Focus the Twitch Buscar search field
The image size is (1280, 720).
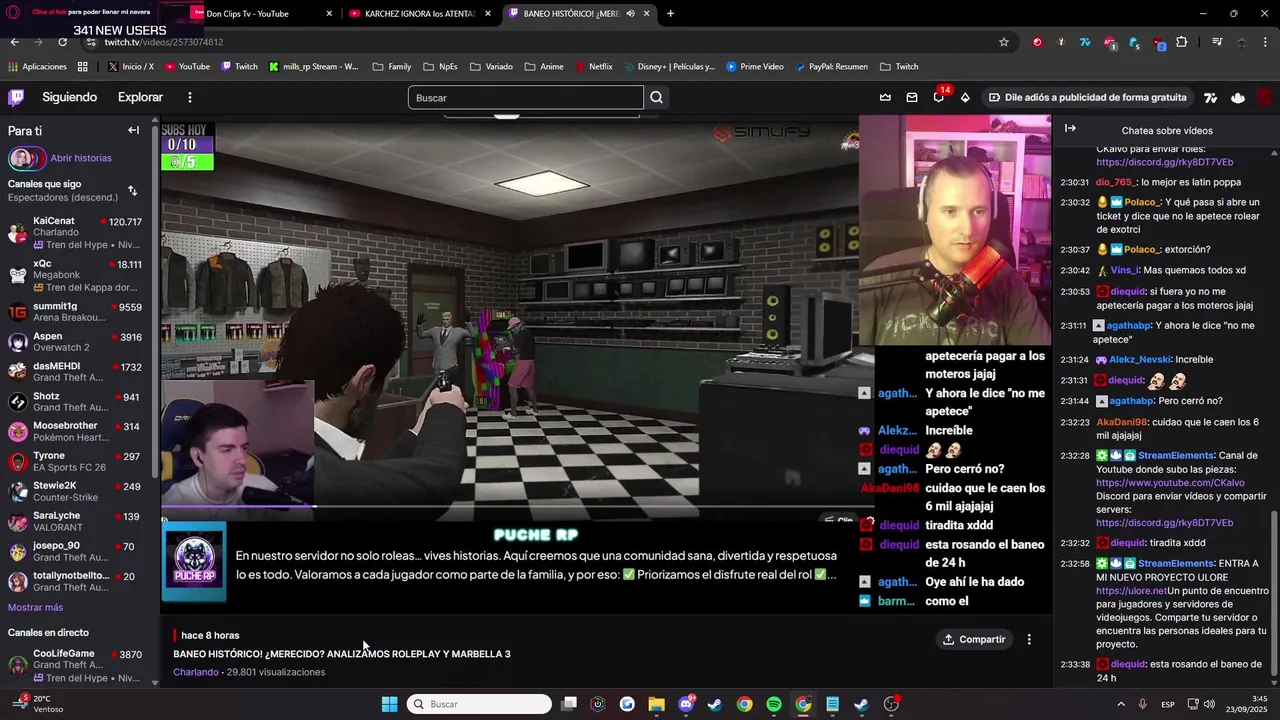pyautogui.click(x=525, y=97)
